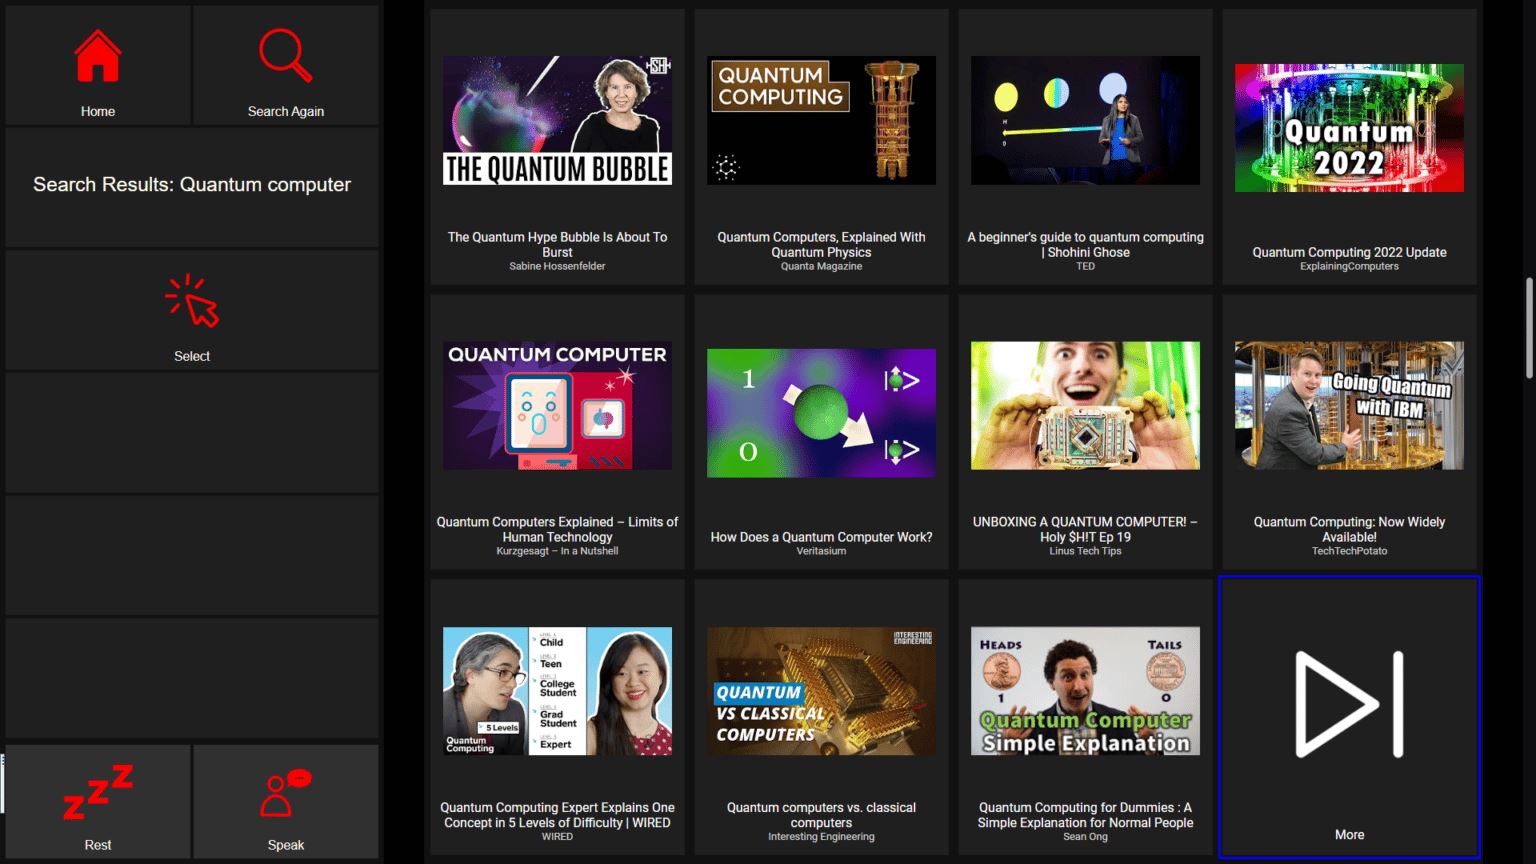The height and width of the screenshot is (864, 1536).
Task: Play the Veritasium quantum computer video
Action: point(821,413)
